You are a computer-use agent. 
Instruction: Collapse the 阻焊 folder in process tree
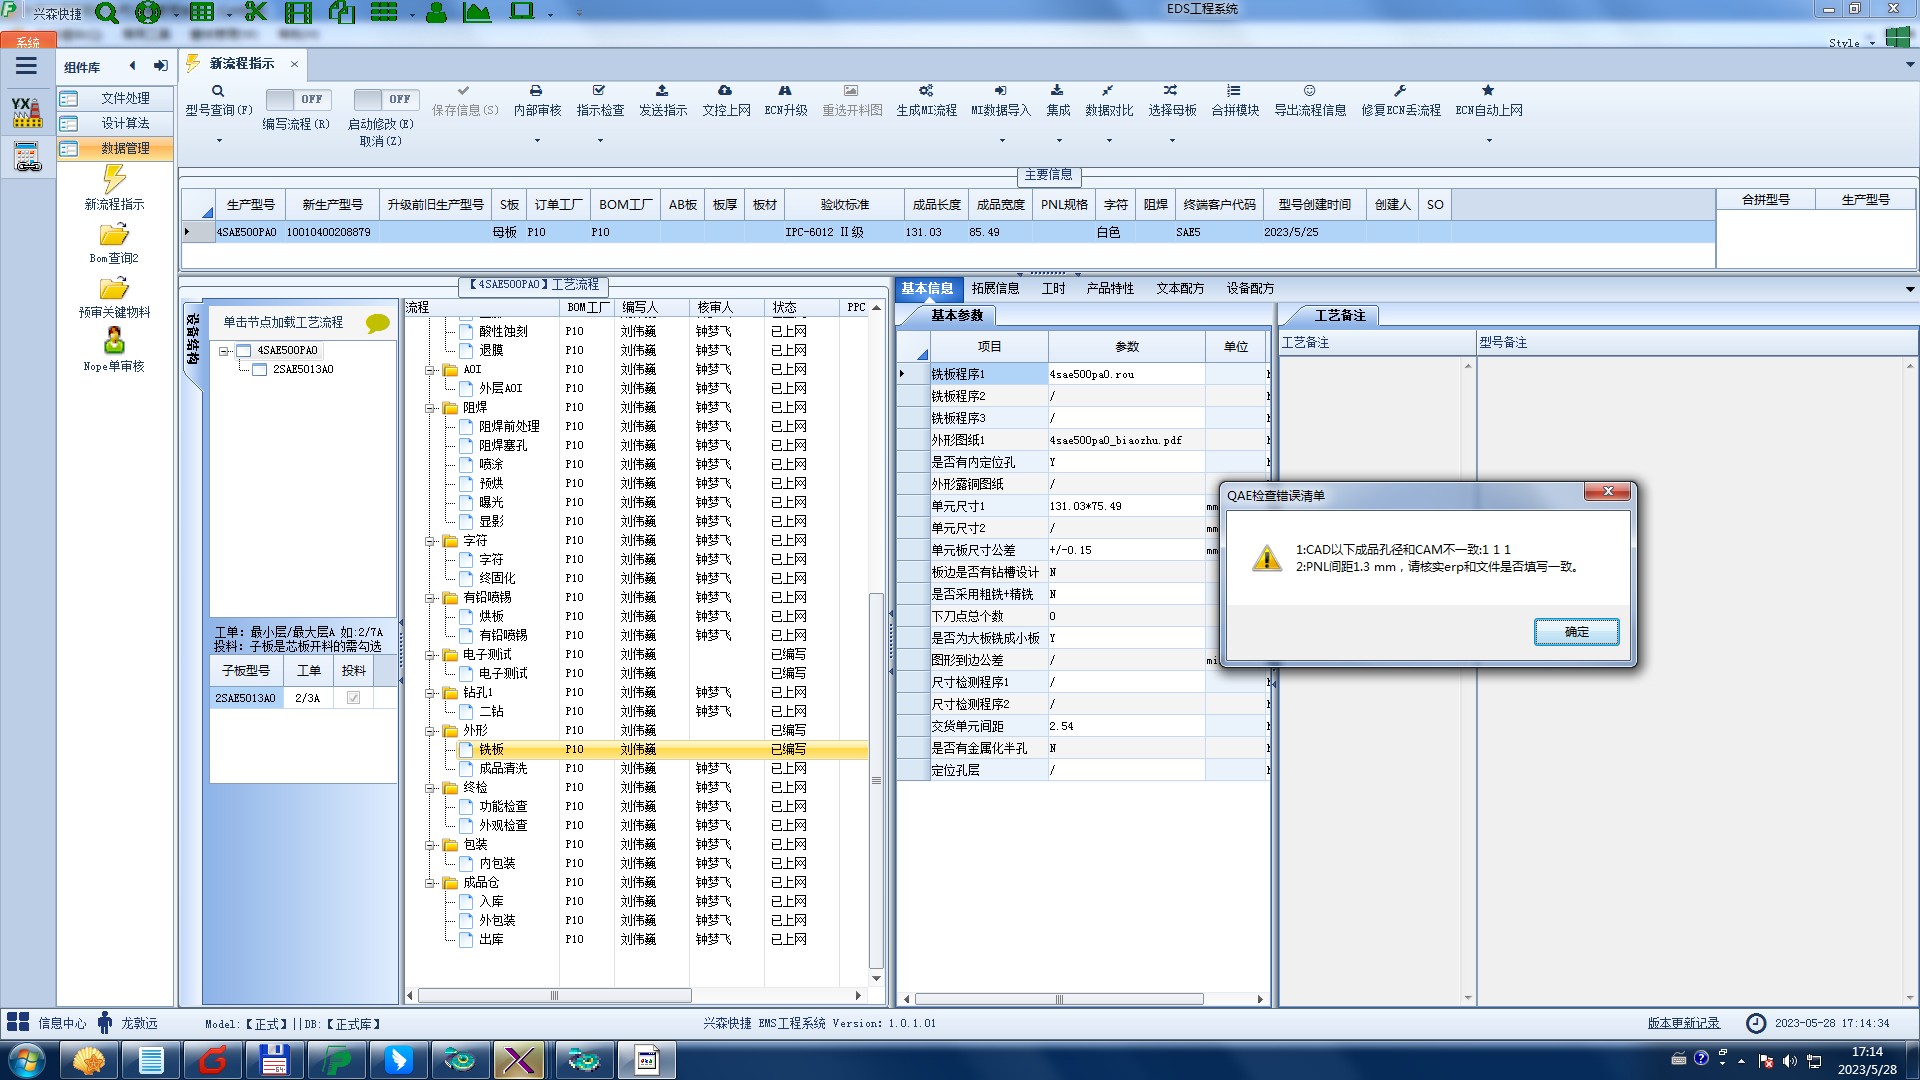tap(431, 408)
